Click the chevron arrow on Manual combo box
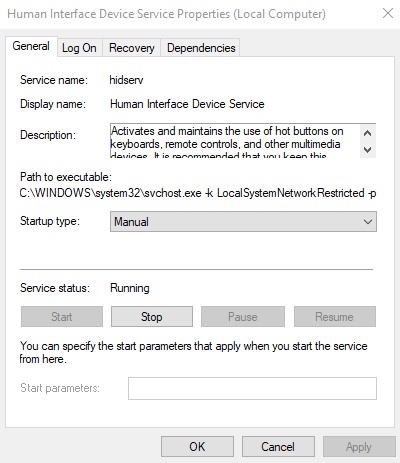The width and height of the screenshot is (400, 463). pos(368,221)
